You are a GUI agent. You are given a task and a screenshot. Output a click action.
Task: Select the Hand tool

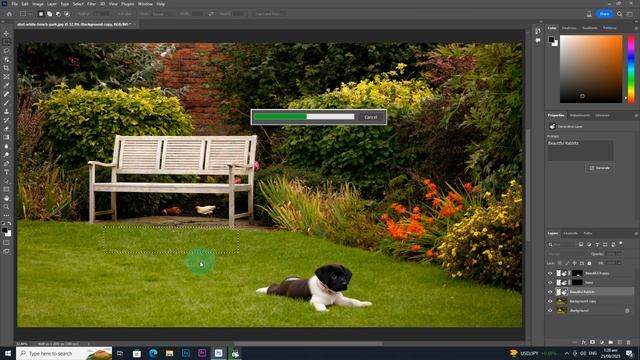6,198
